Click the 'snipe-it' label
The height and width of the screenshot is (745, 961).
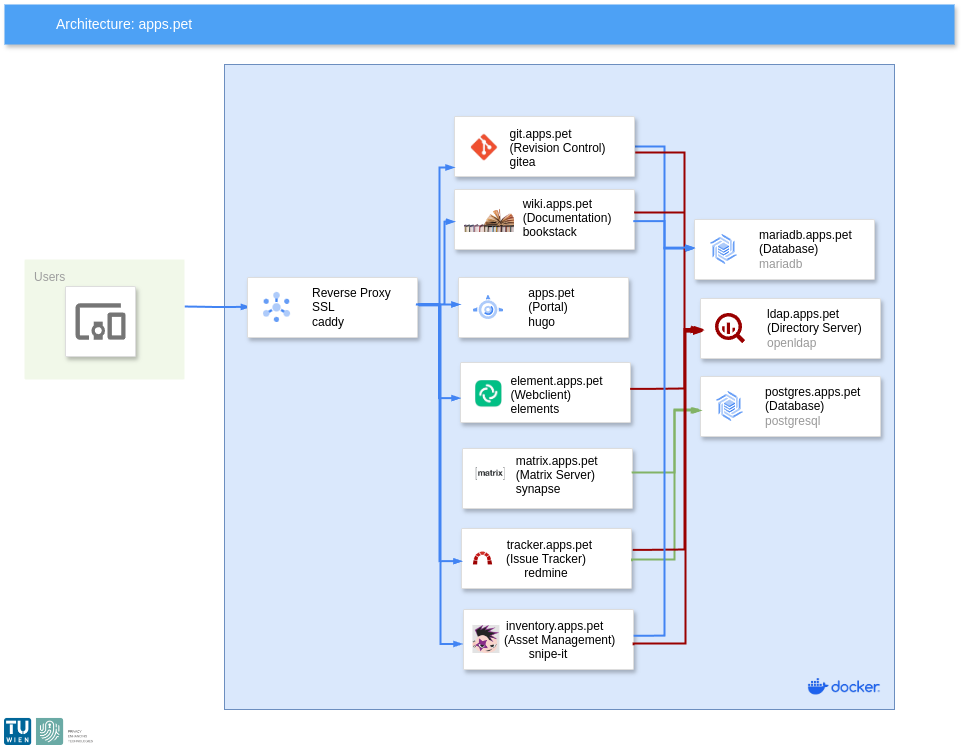pos(547,653)
